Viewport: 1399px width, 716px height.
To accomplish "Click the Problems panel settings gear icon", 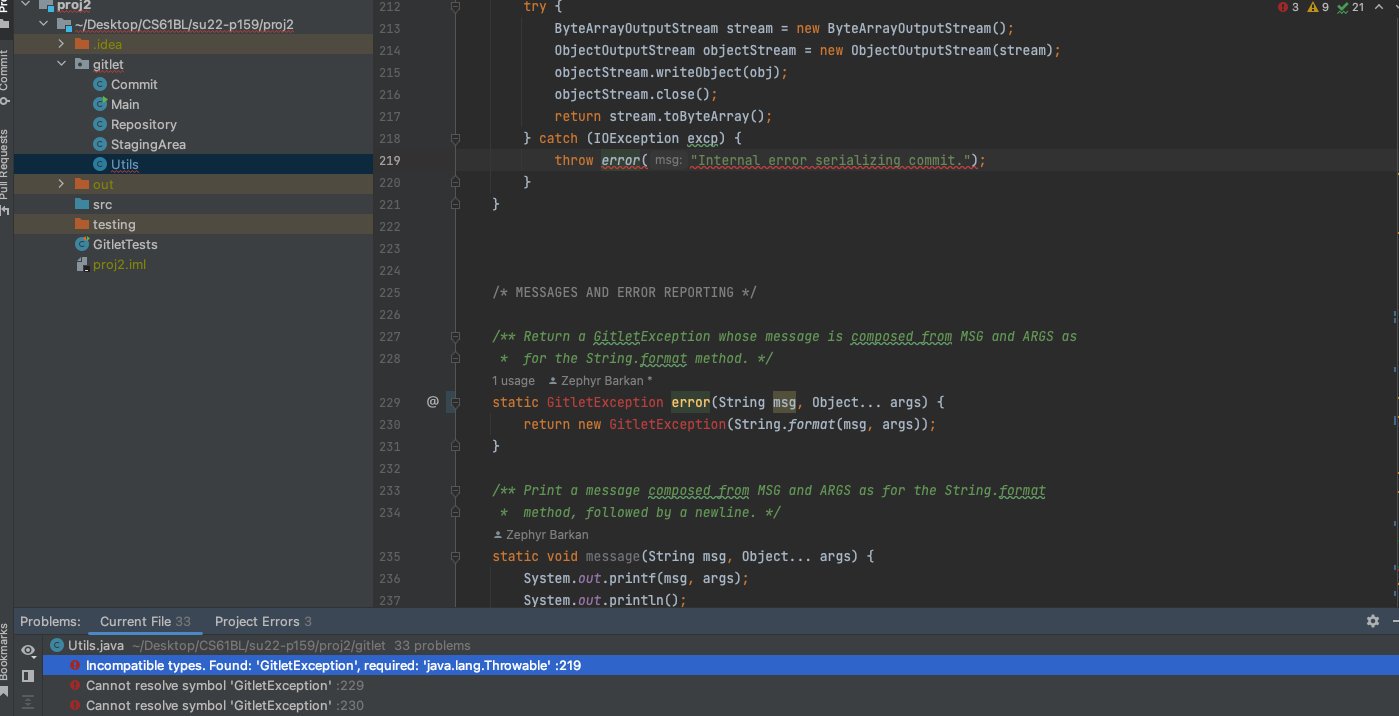I will tap(1372, 621).
